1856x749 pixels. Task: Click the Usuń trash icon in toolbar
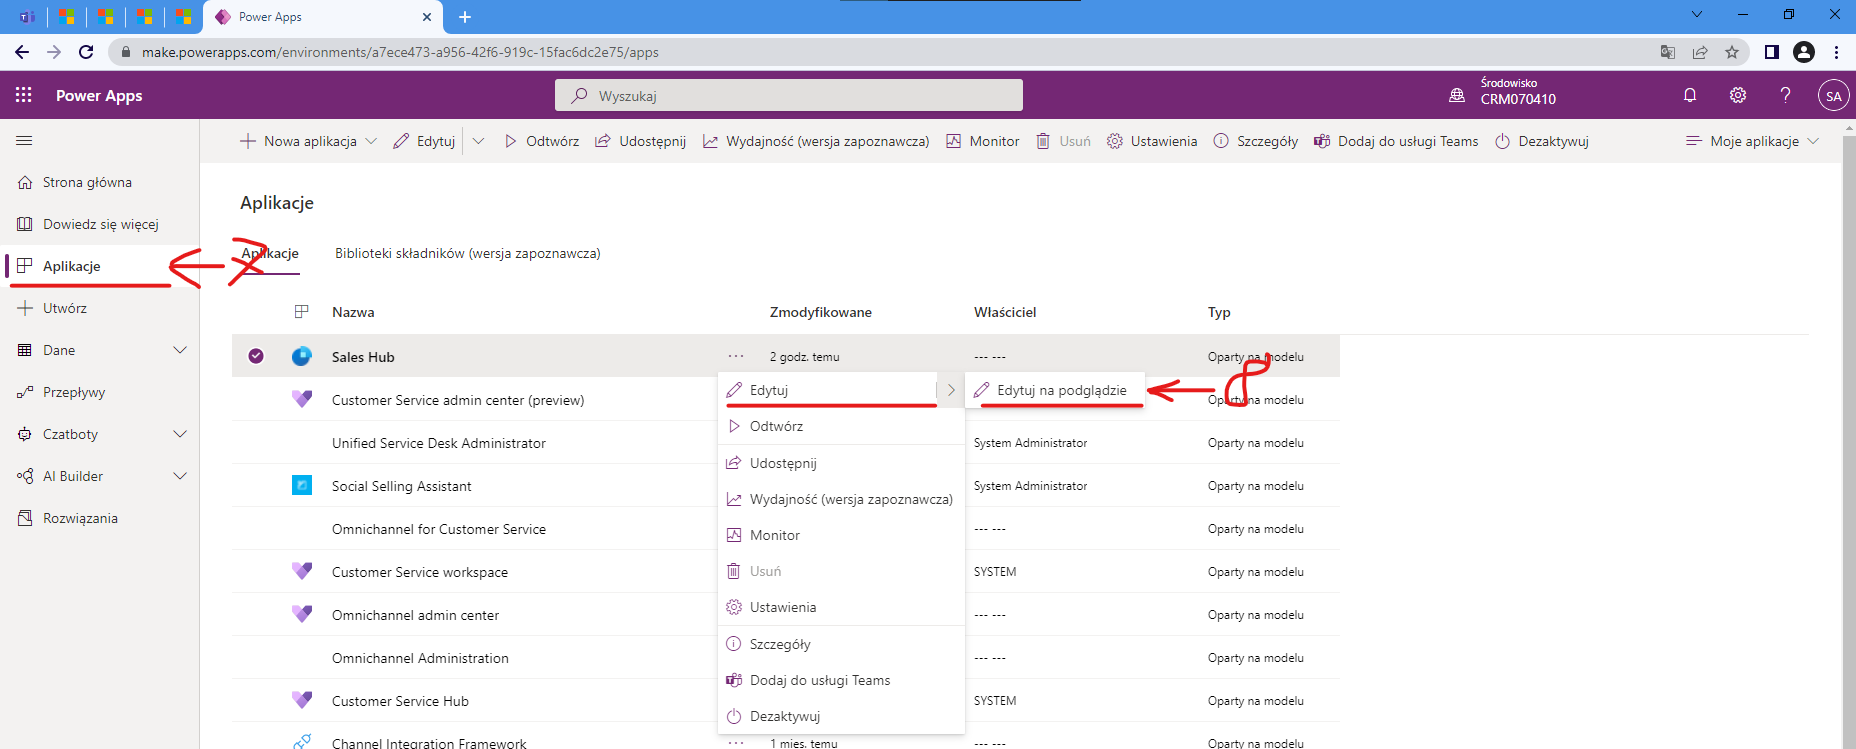pyautogui.click(x=1043, y=141)
